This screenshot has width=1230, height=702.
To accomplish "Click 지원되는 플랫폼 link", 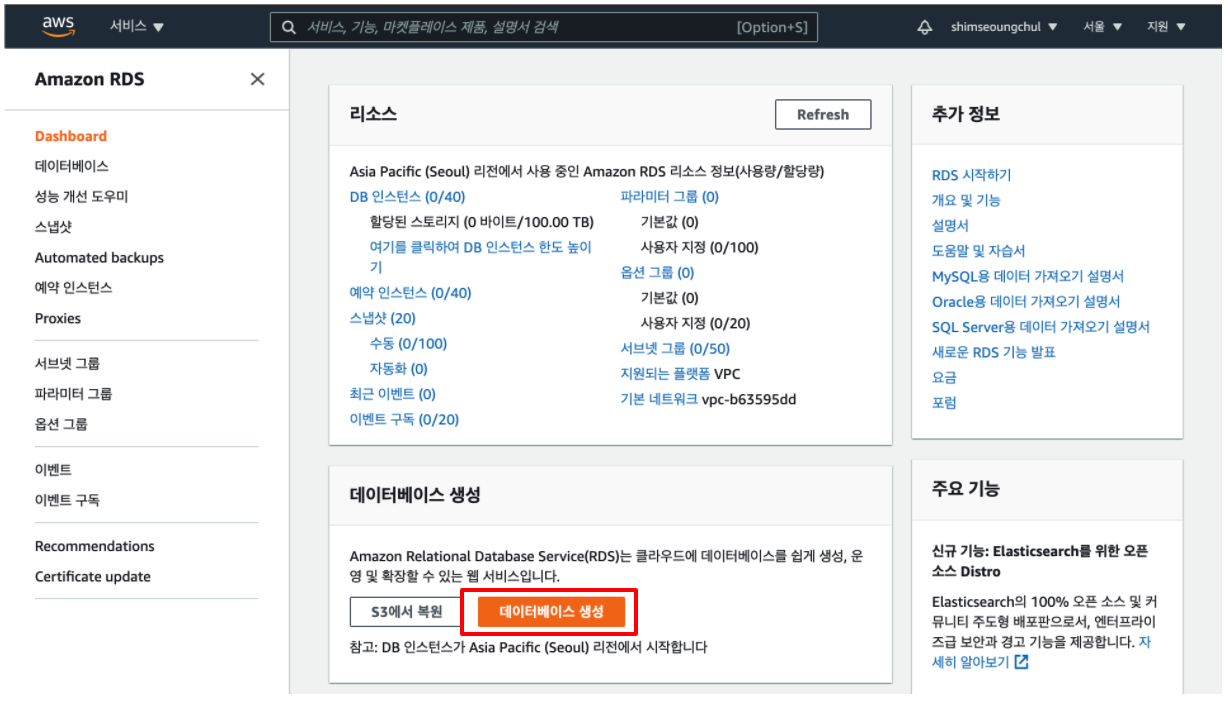I will [x=665, y=374].
